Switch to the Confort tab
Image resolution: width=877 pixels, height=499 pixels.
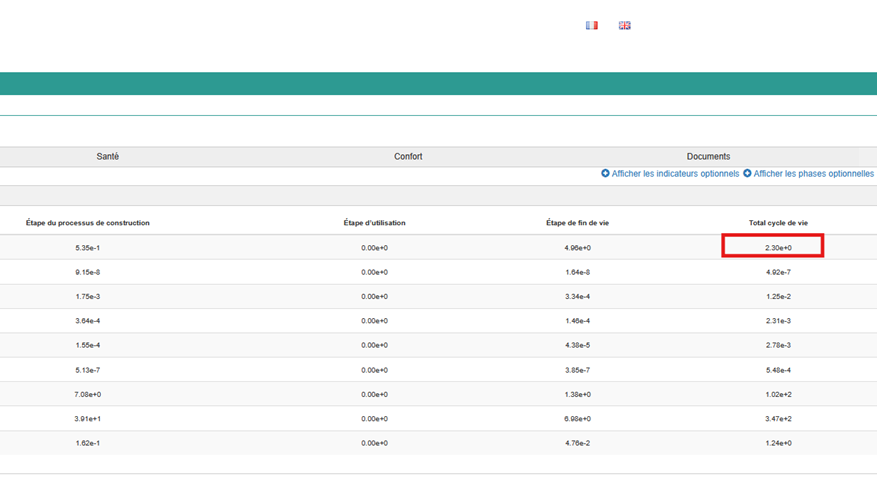point(408,157)
